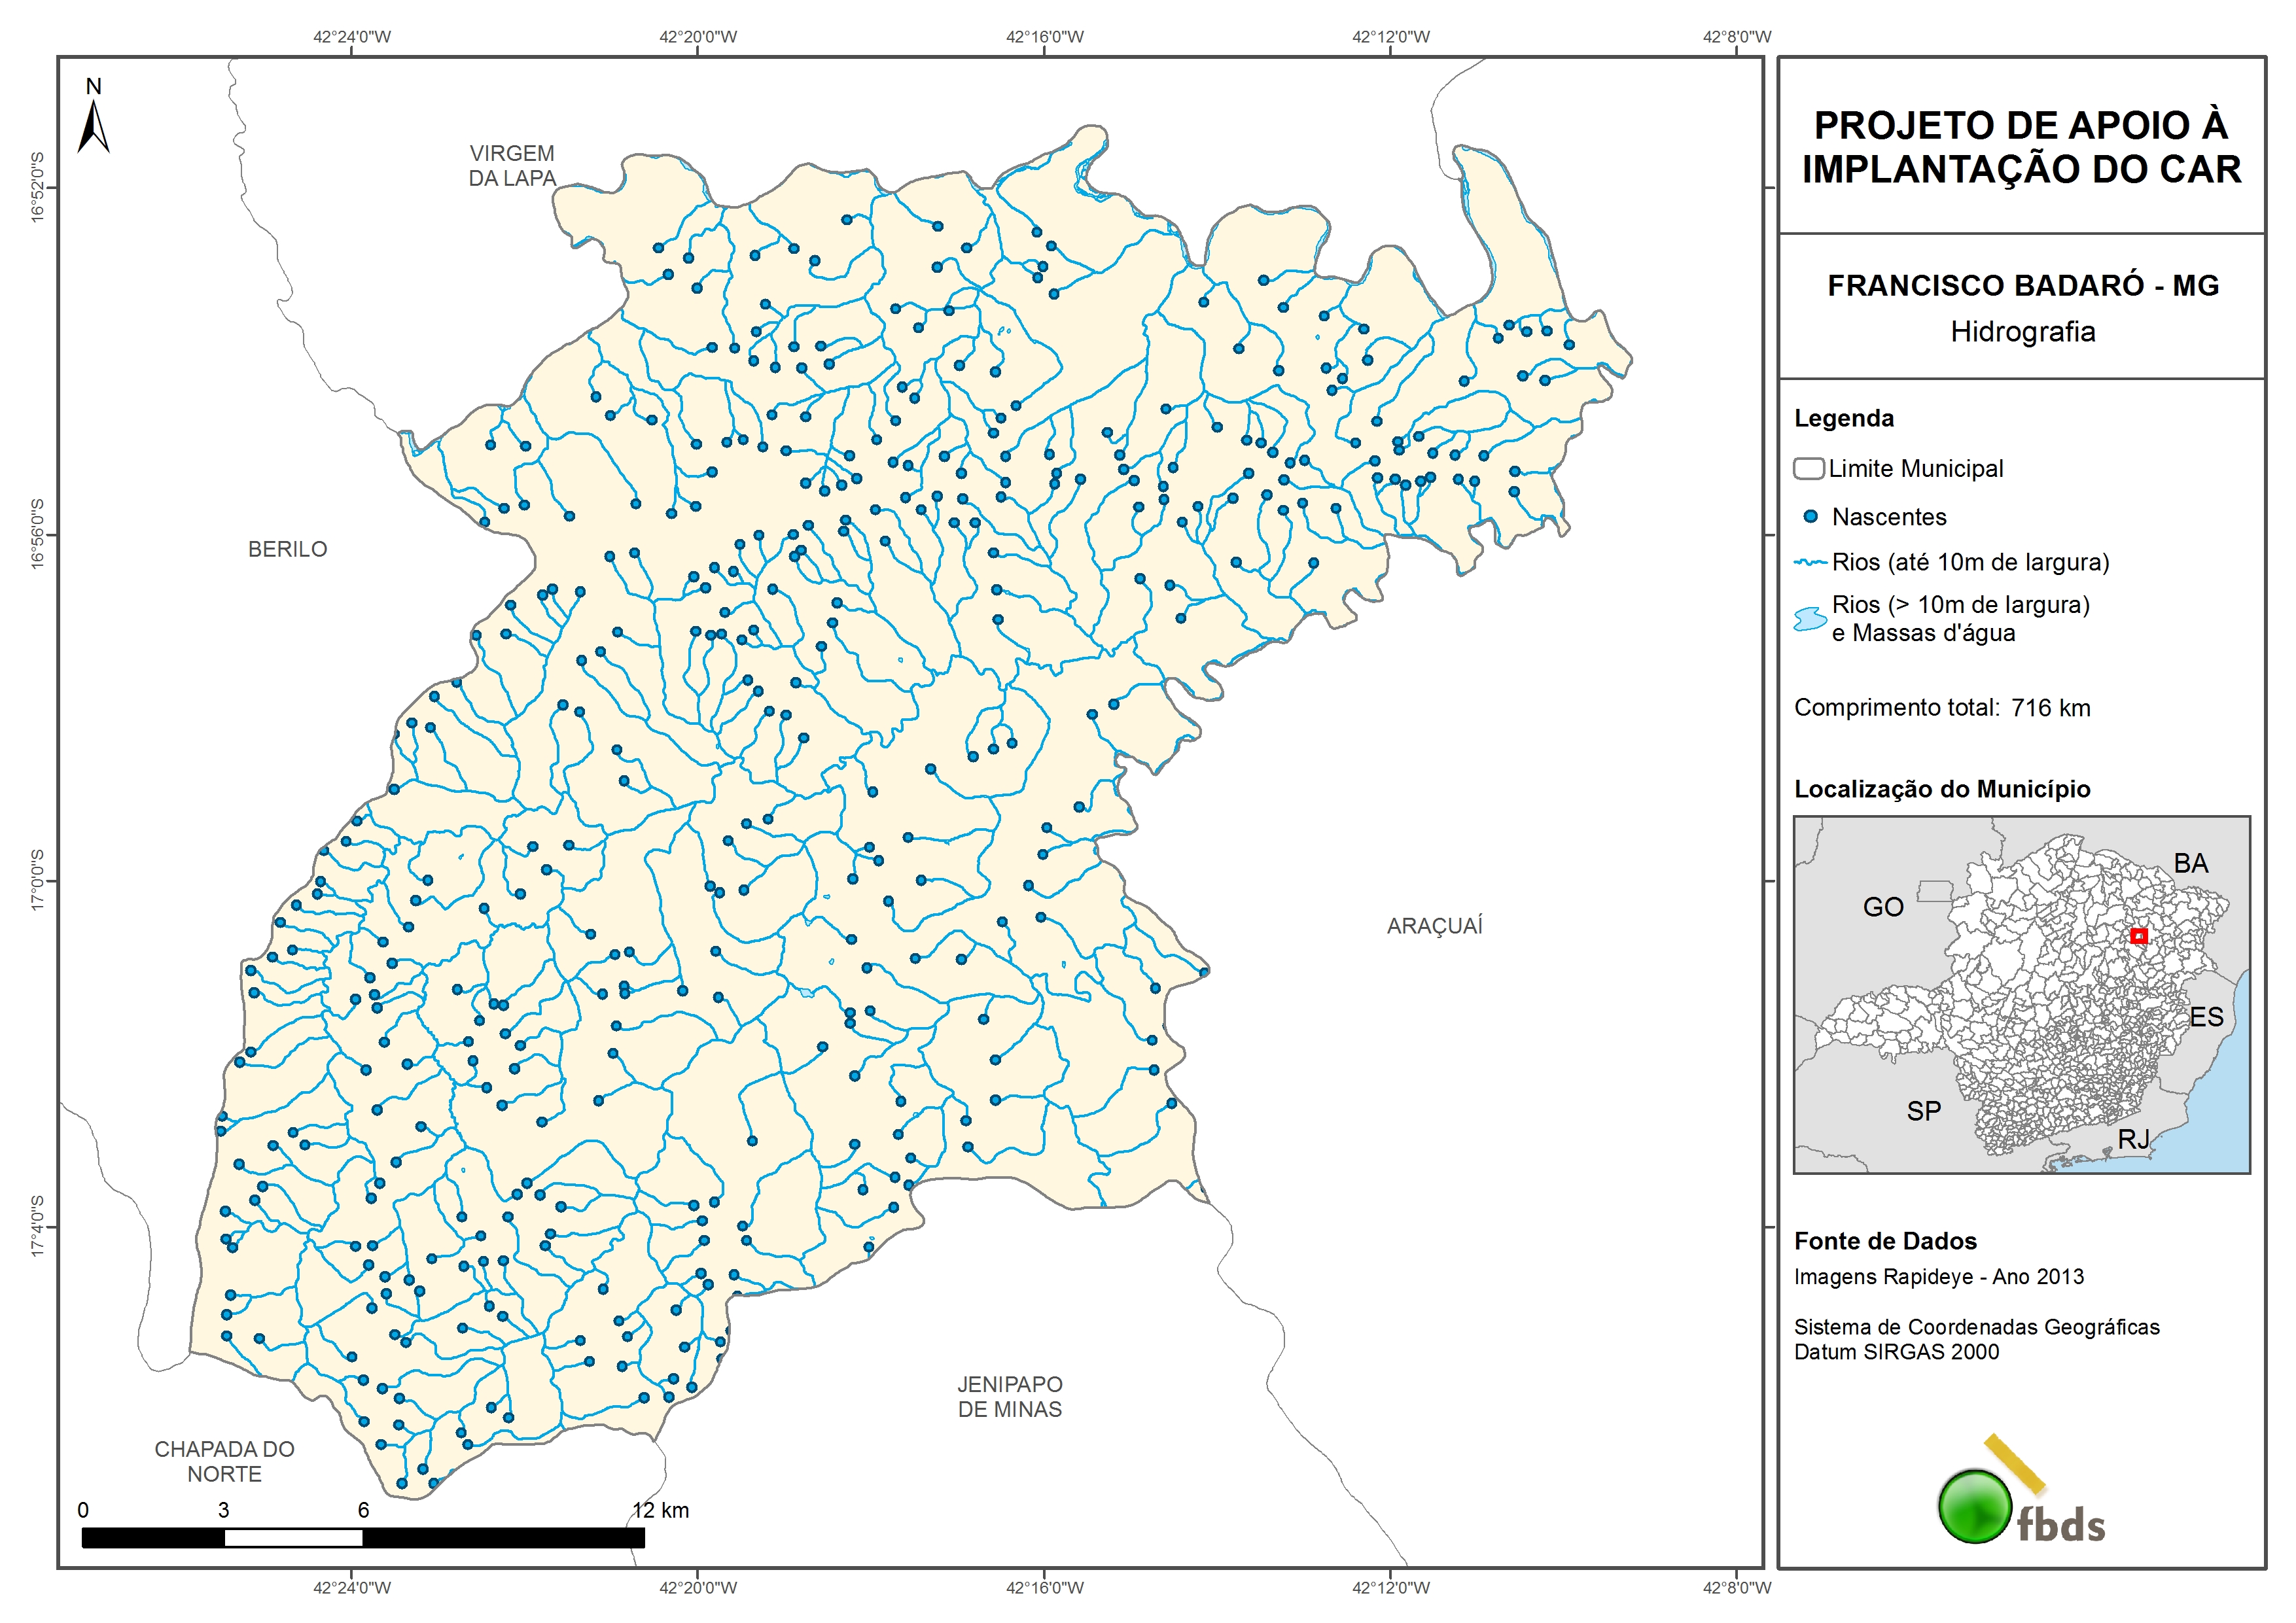Click the CHAPADA DO NORTE label
Screen dimensions: 2296x1623
click(x=224, y=1461)
